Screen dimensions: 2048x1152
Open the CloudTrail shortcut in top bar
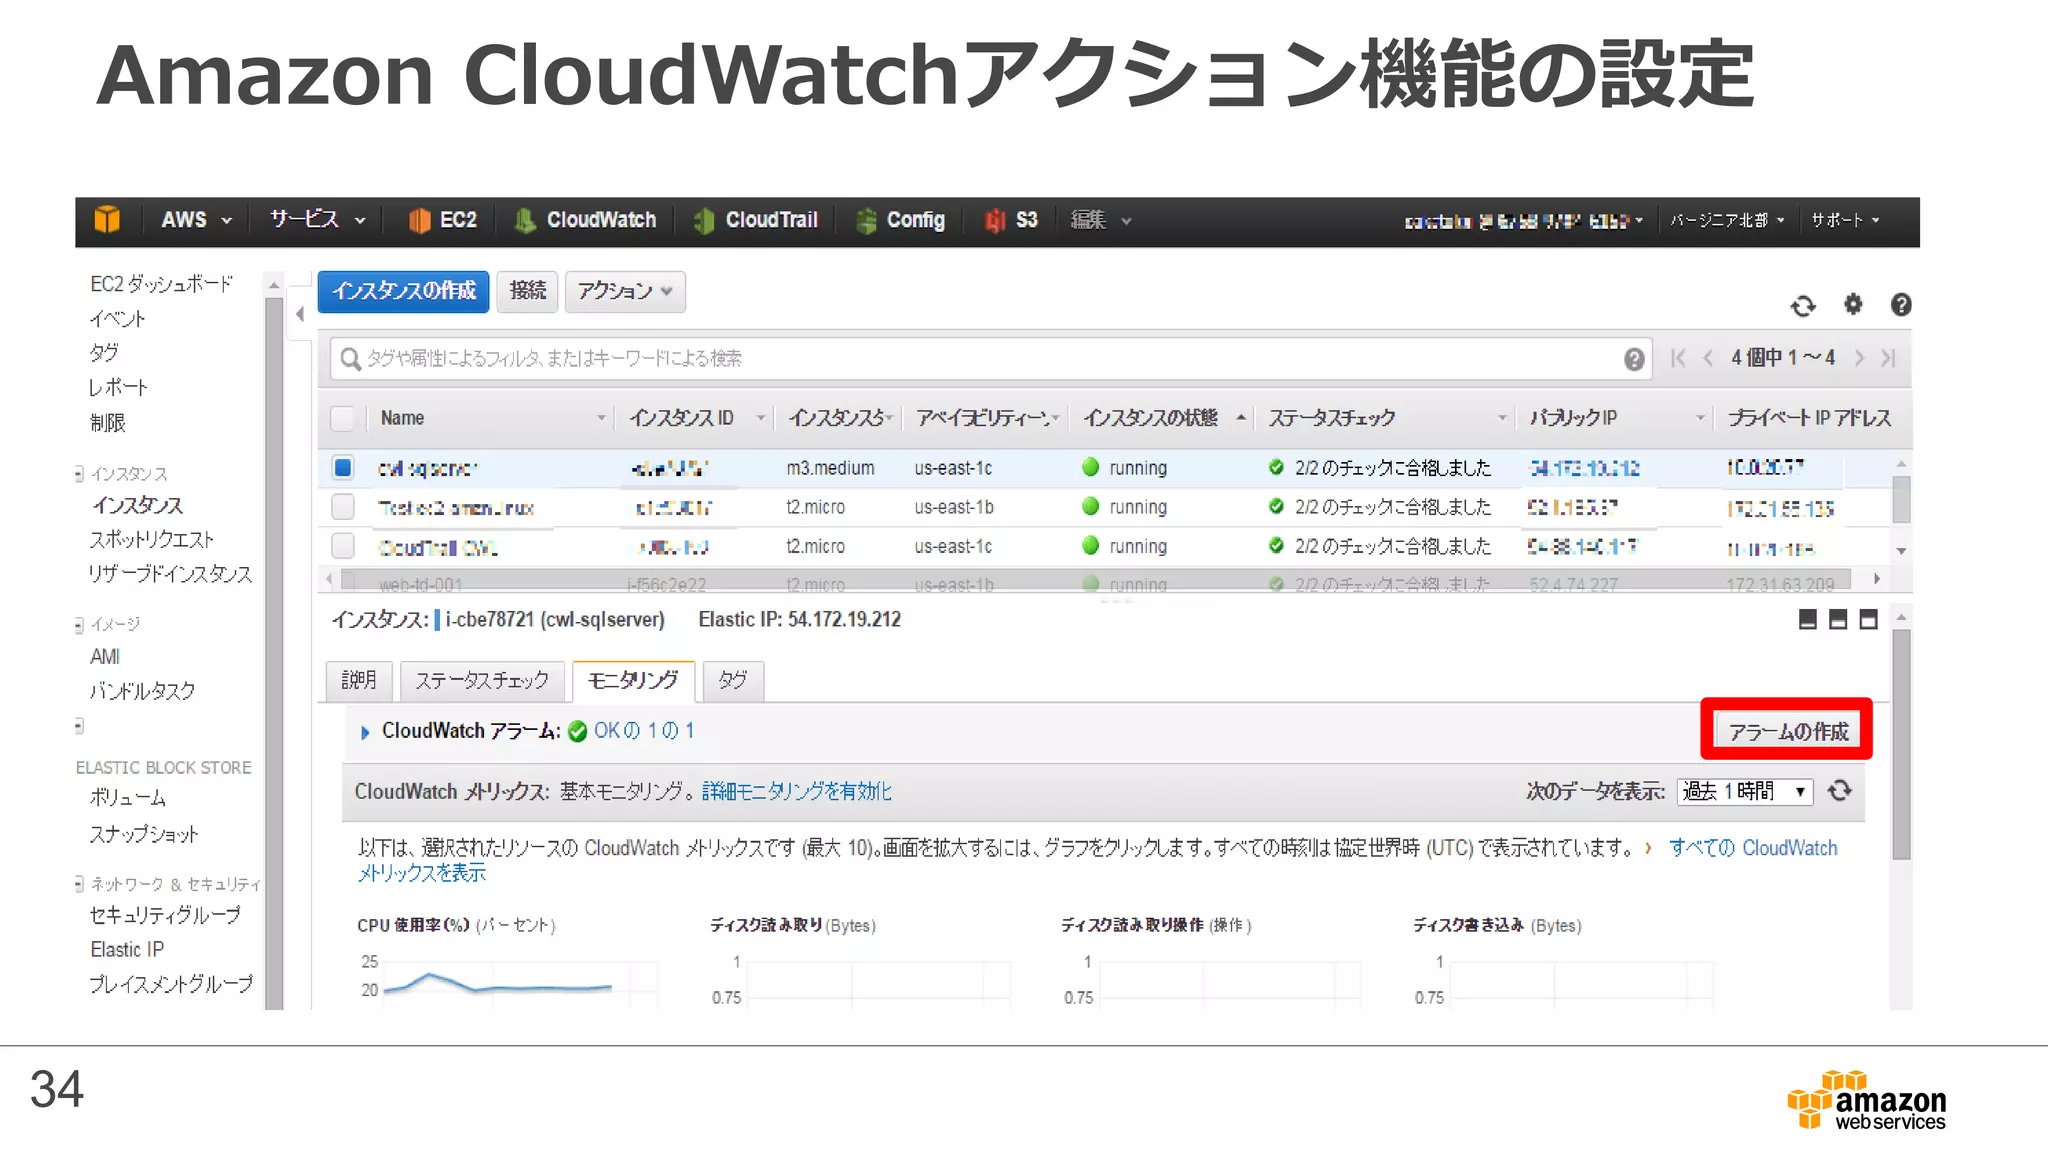(756, 220)
